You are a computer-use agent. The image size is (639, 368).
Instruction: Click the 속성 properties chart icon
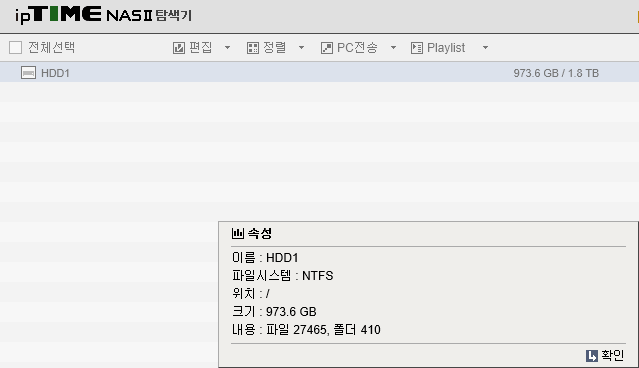pos(238,234)
